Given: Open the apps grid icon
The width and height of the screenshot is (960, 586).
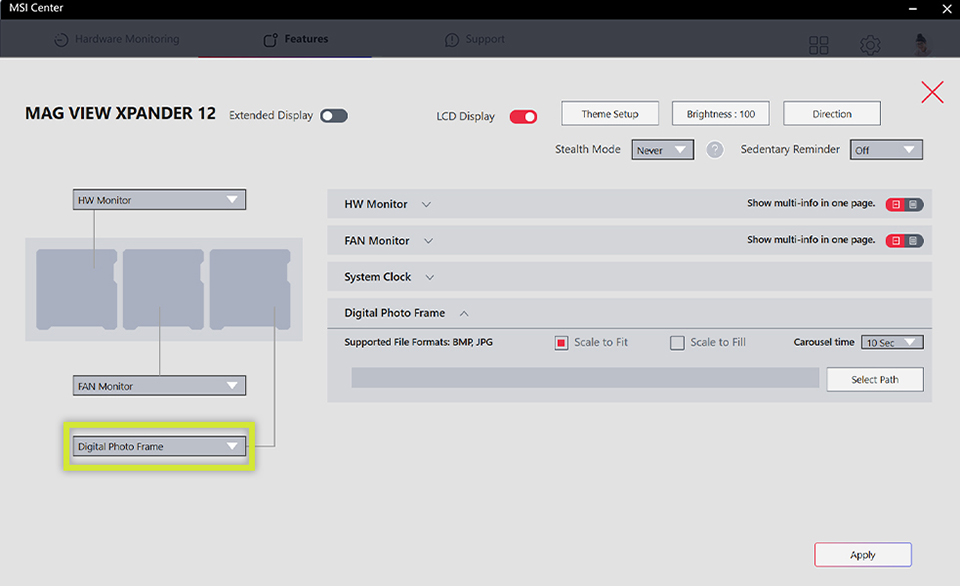Looking at the screenshot, I should (x=819, y=45).
